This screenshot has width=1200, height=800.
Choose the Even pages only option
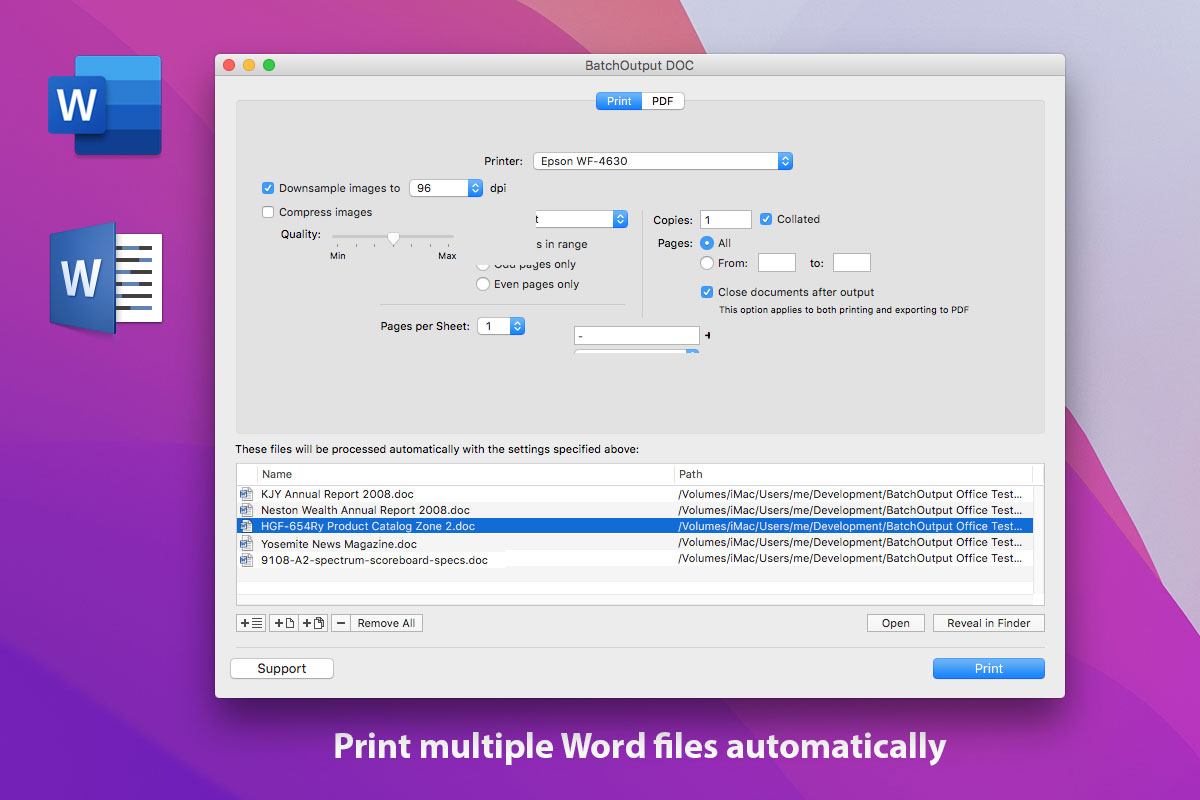click(484, 284)
